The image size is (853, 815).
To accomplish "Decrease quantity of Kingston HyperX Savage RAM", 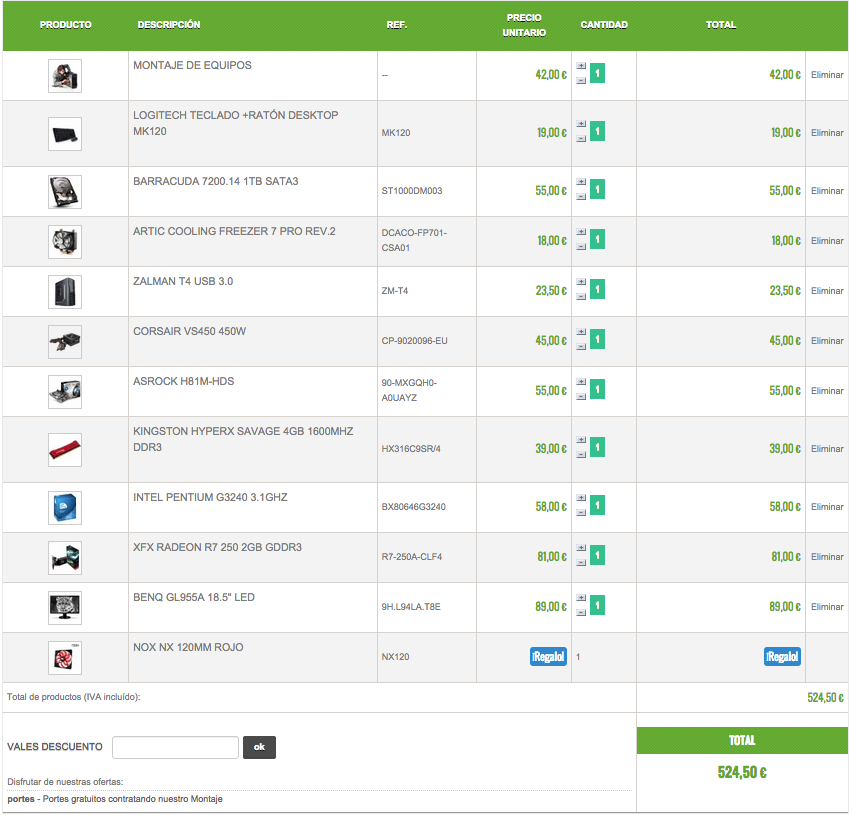I will point(581,455).
